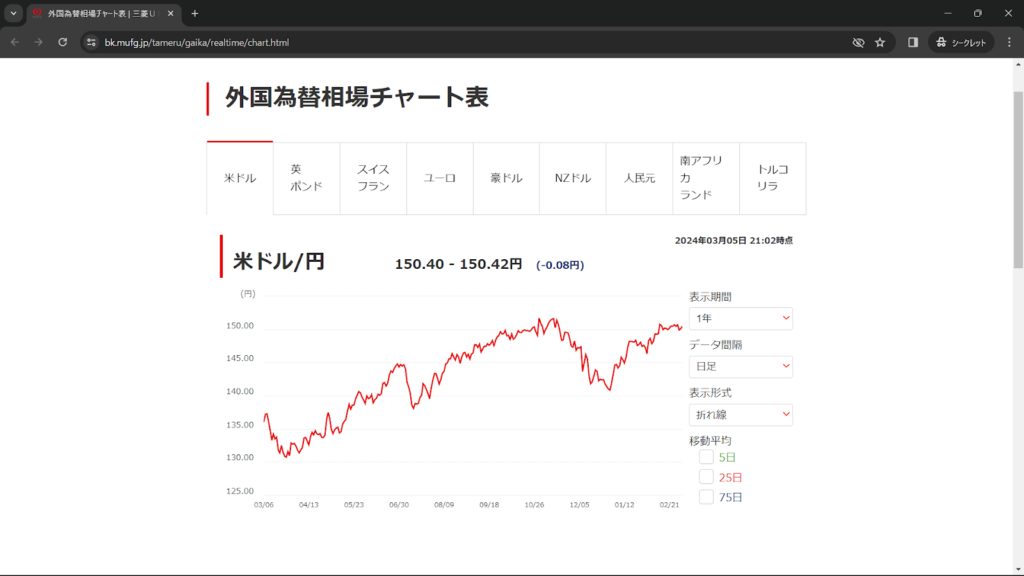Open the 表示期間 dropdown showing 1年
This screenshot has width=1024, height=576.
[x=740, y=318]
